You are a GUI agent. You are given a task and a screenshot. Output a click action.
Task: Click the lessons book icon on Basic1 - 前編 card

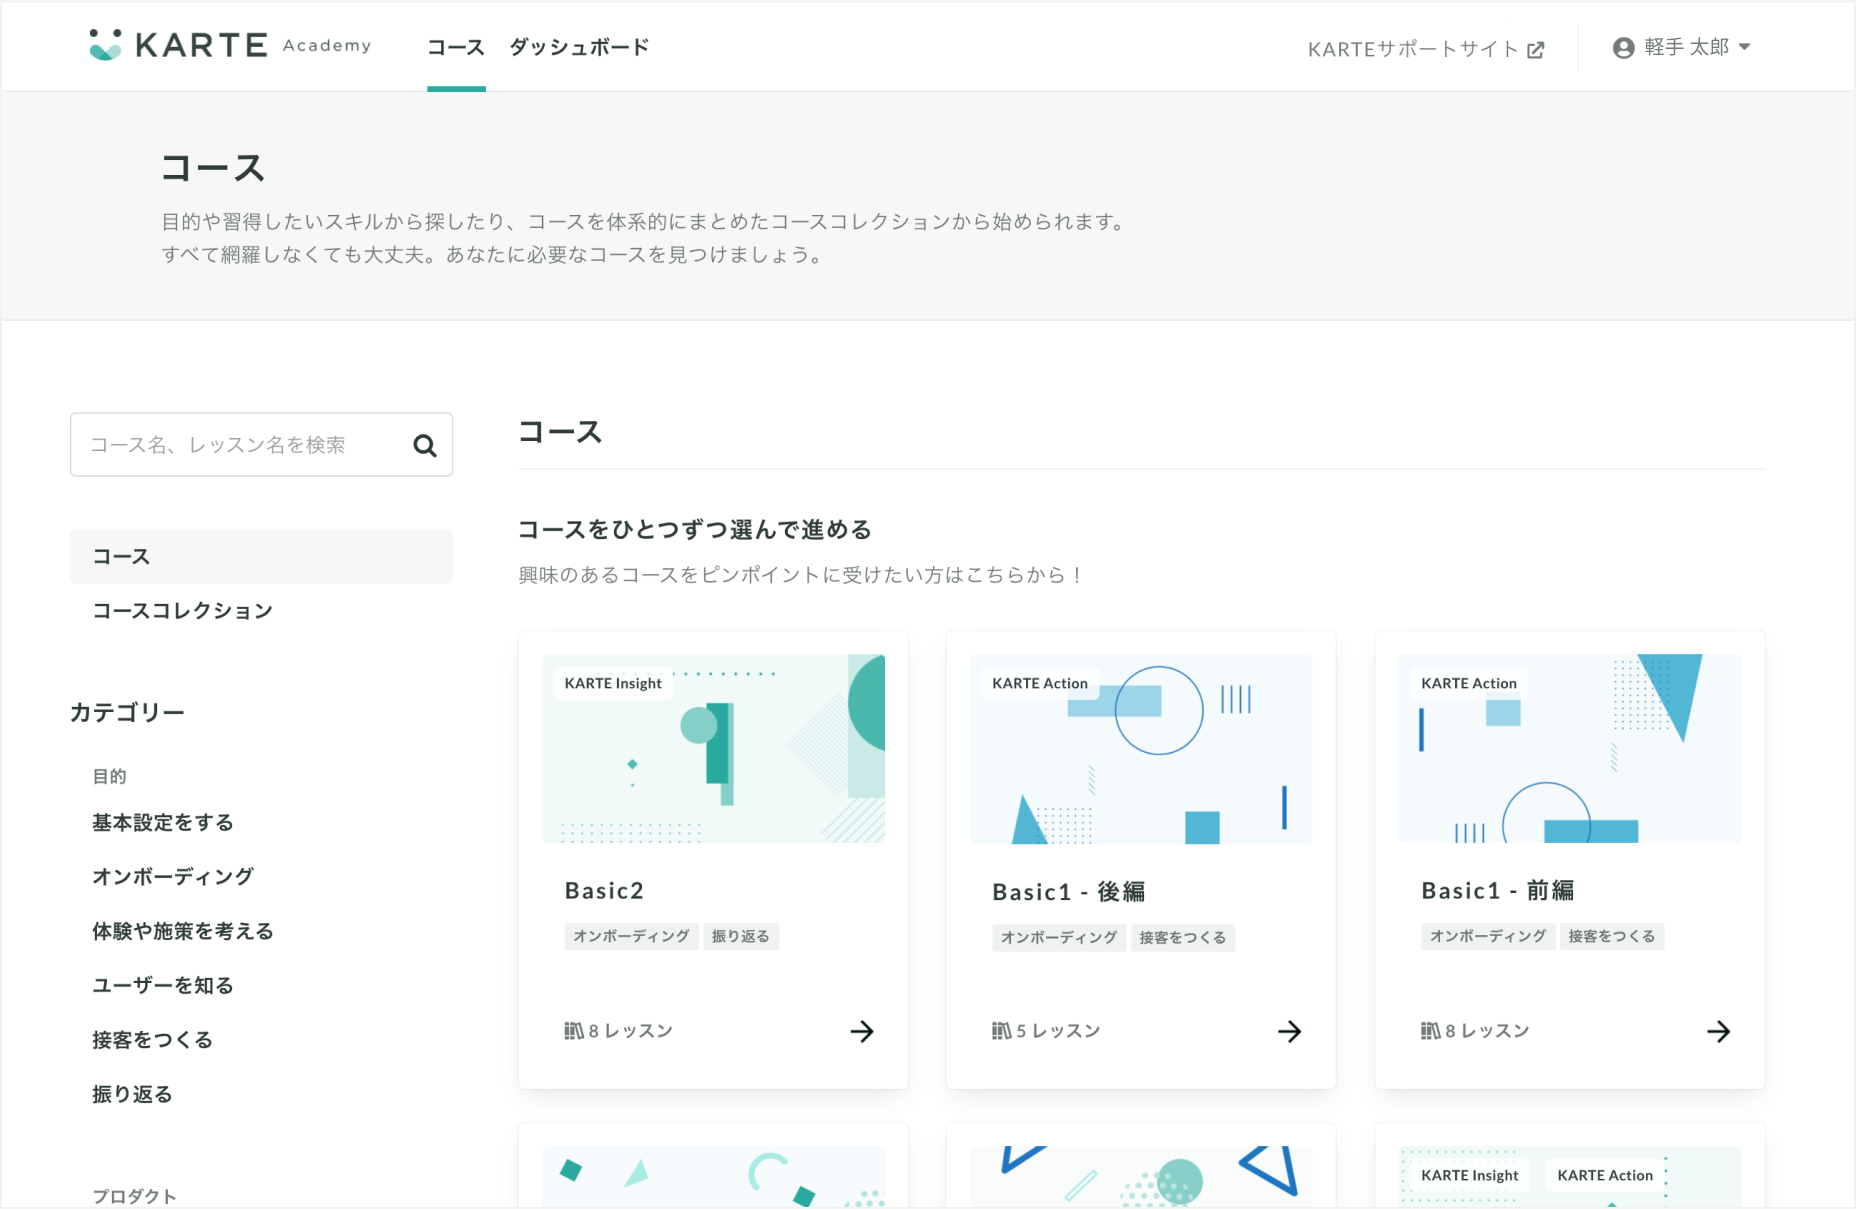pos(1431,1031)
